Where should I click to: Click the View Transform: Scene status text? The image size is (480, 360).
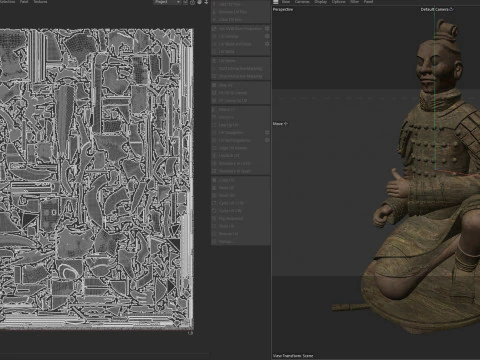(x=293, y=356)
